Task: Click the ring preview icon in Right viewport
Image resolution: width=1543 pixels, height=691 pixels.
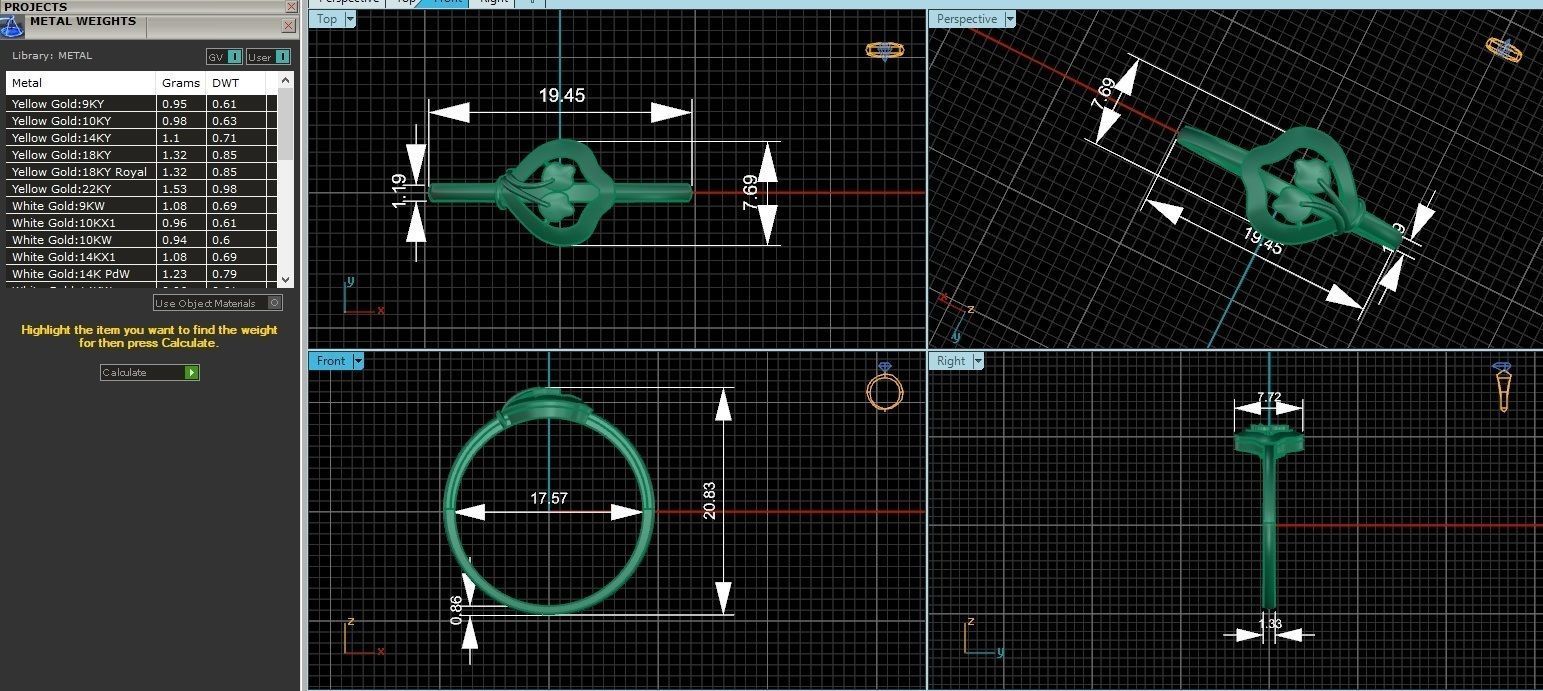Action: click(x=1503, y=387)
